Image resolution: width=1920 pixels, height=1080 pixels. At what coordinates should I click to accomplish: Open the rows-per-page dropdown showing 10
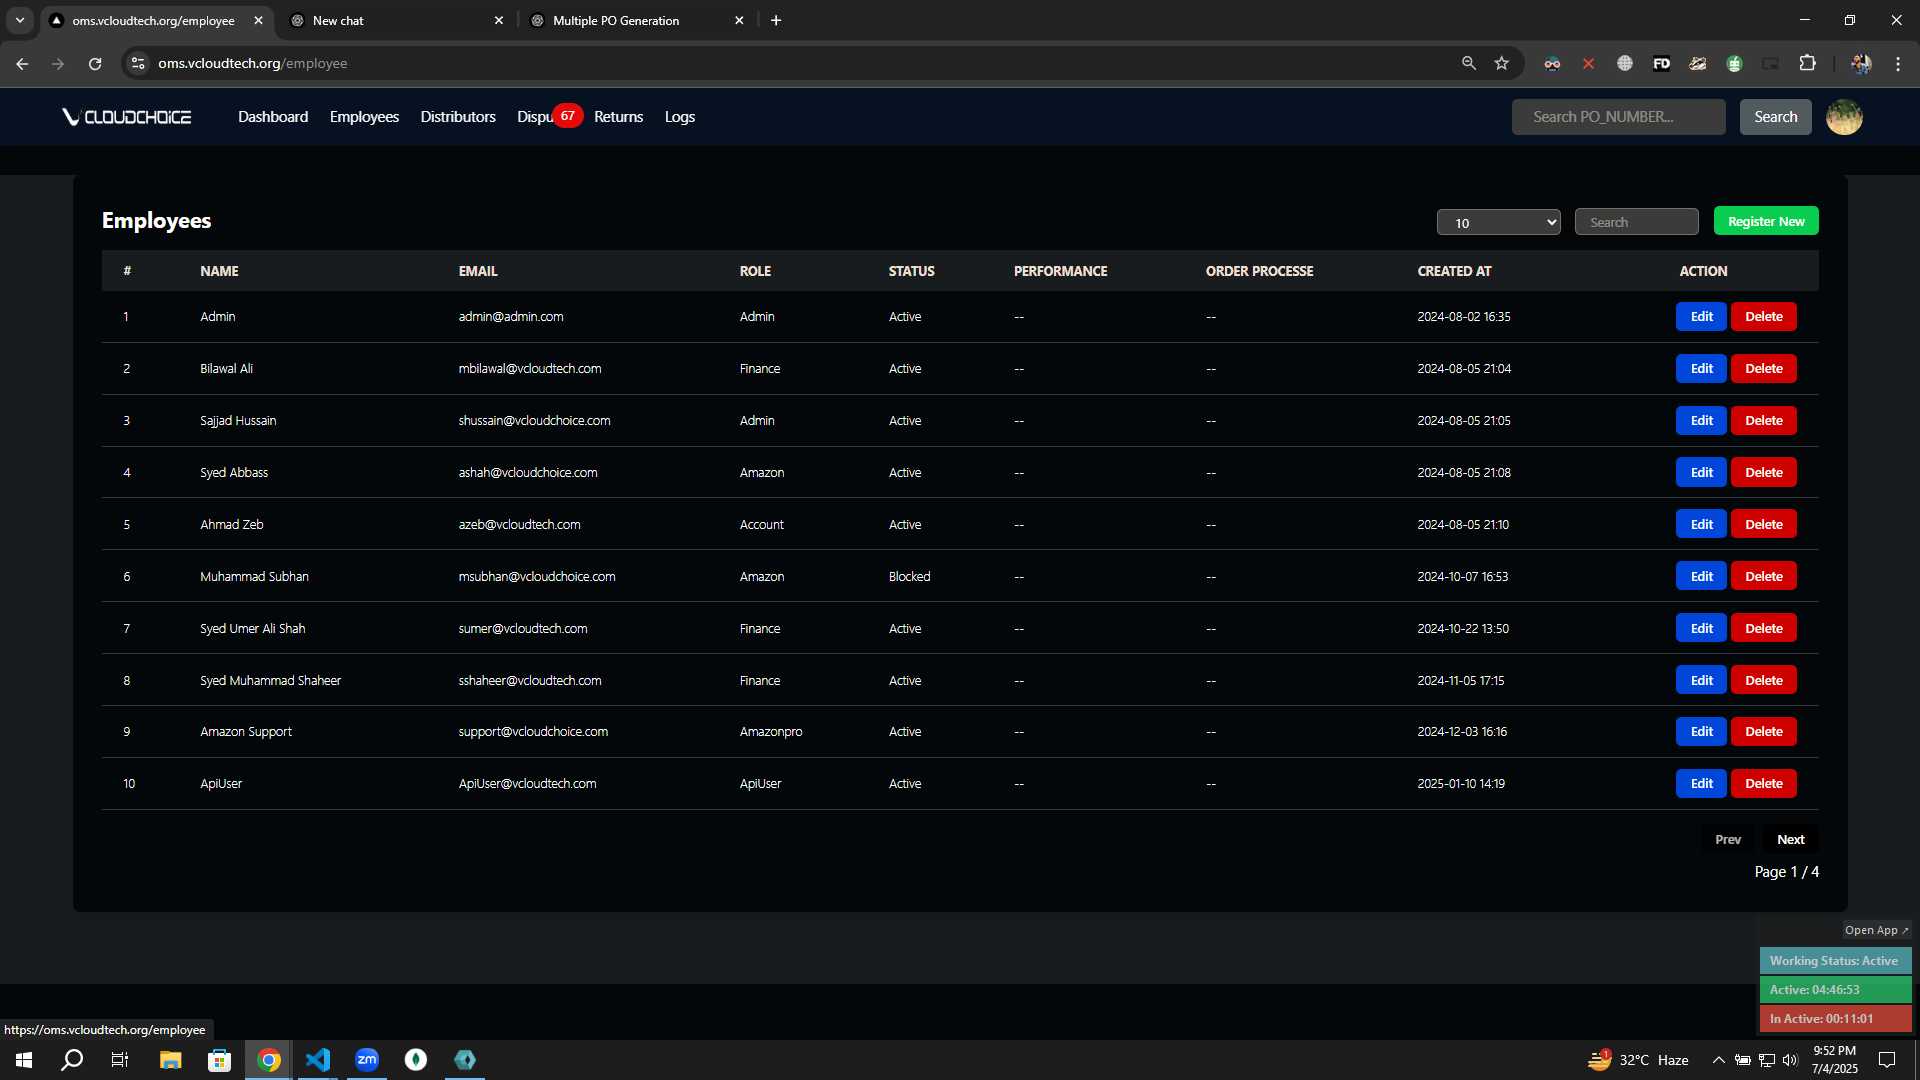pyautogui.click(x=1498, y=222)
